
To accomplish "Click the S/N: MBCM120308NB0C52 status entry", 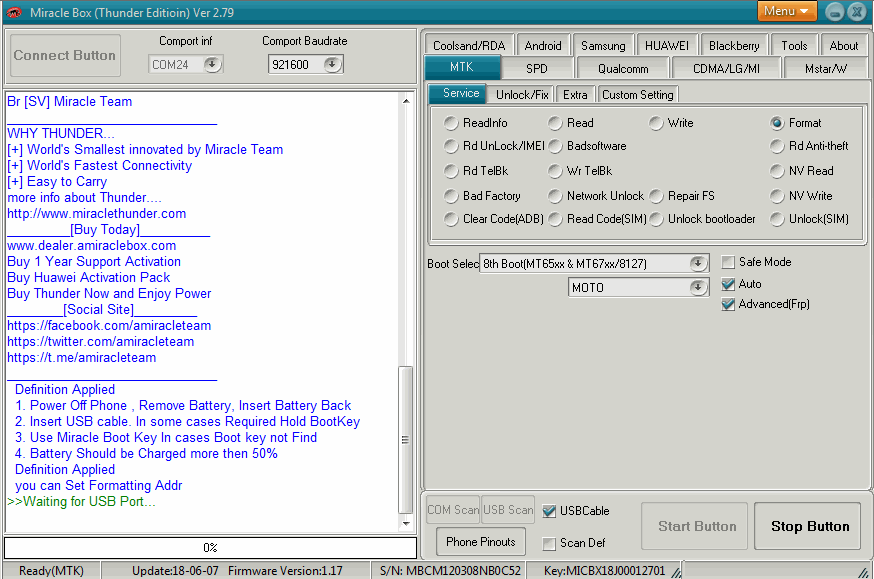I will tap(450, 571).
